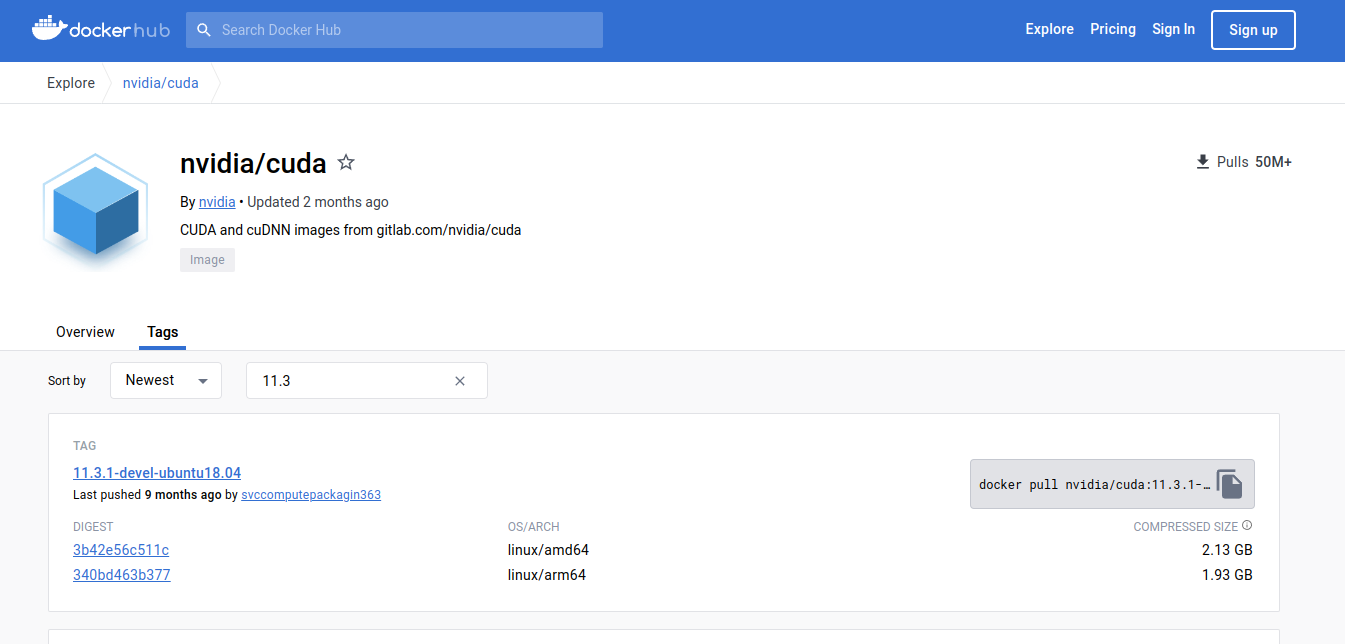This screenshot has height=644, width=1345.
Task: Open user svccomputepackagin363 profile
Action: tap(311, 495)
